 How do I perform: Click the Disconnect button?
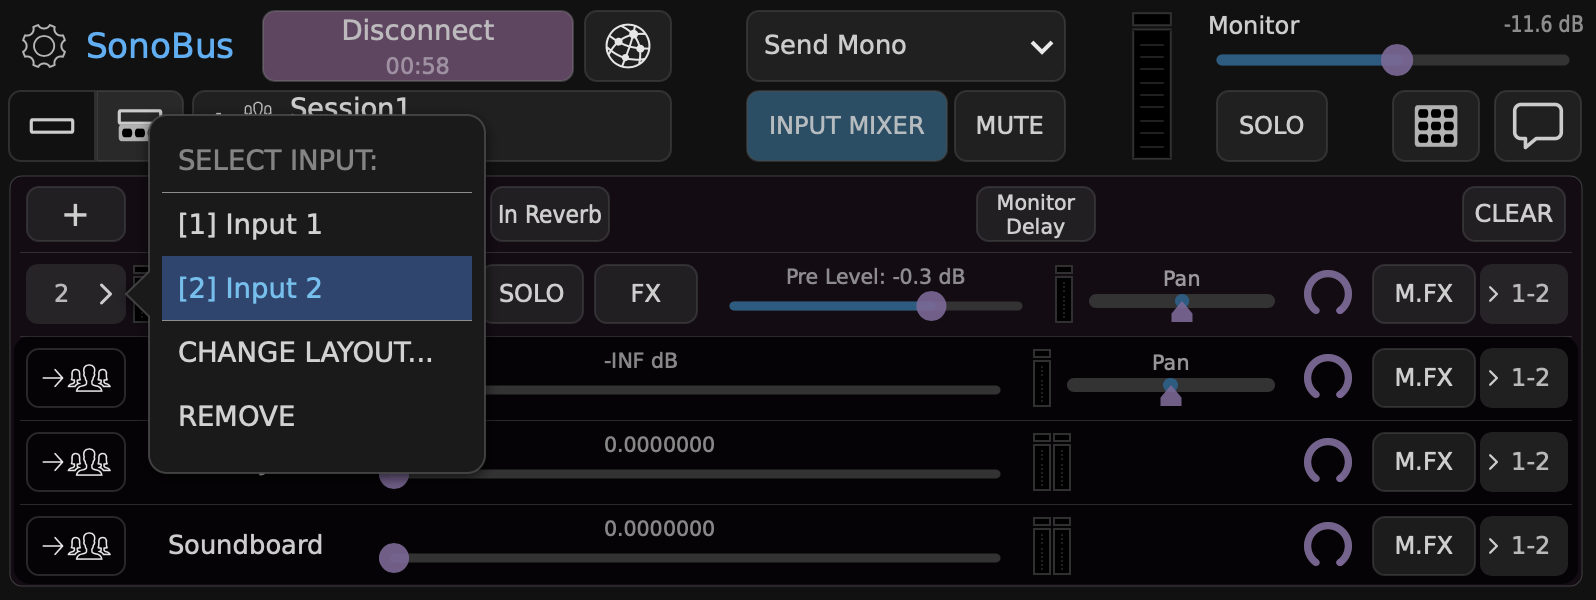(x=418, y=46)
